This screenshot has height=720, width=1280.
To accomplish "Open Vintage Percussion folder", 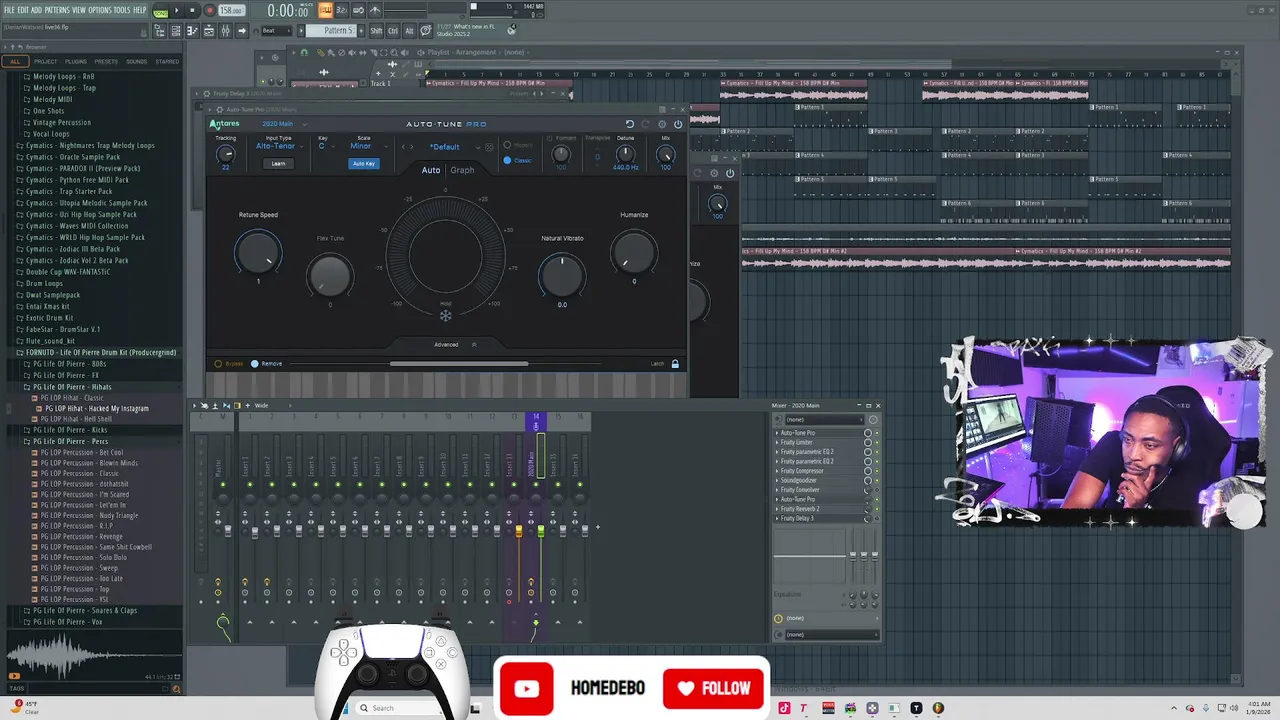I will coord(62,122).
